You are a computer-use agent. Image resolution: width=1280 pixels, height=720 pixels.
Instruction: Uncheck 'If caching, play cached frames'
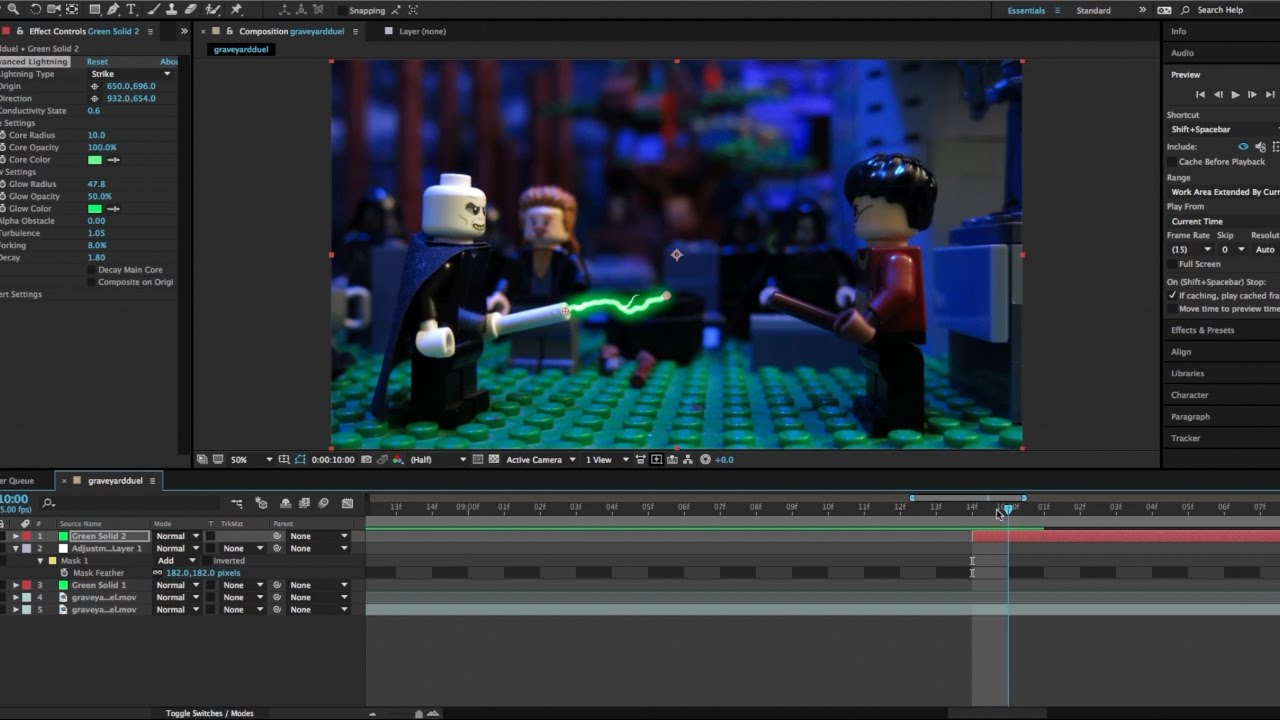[1172, 296]
